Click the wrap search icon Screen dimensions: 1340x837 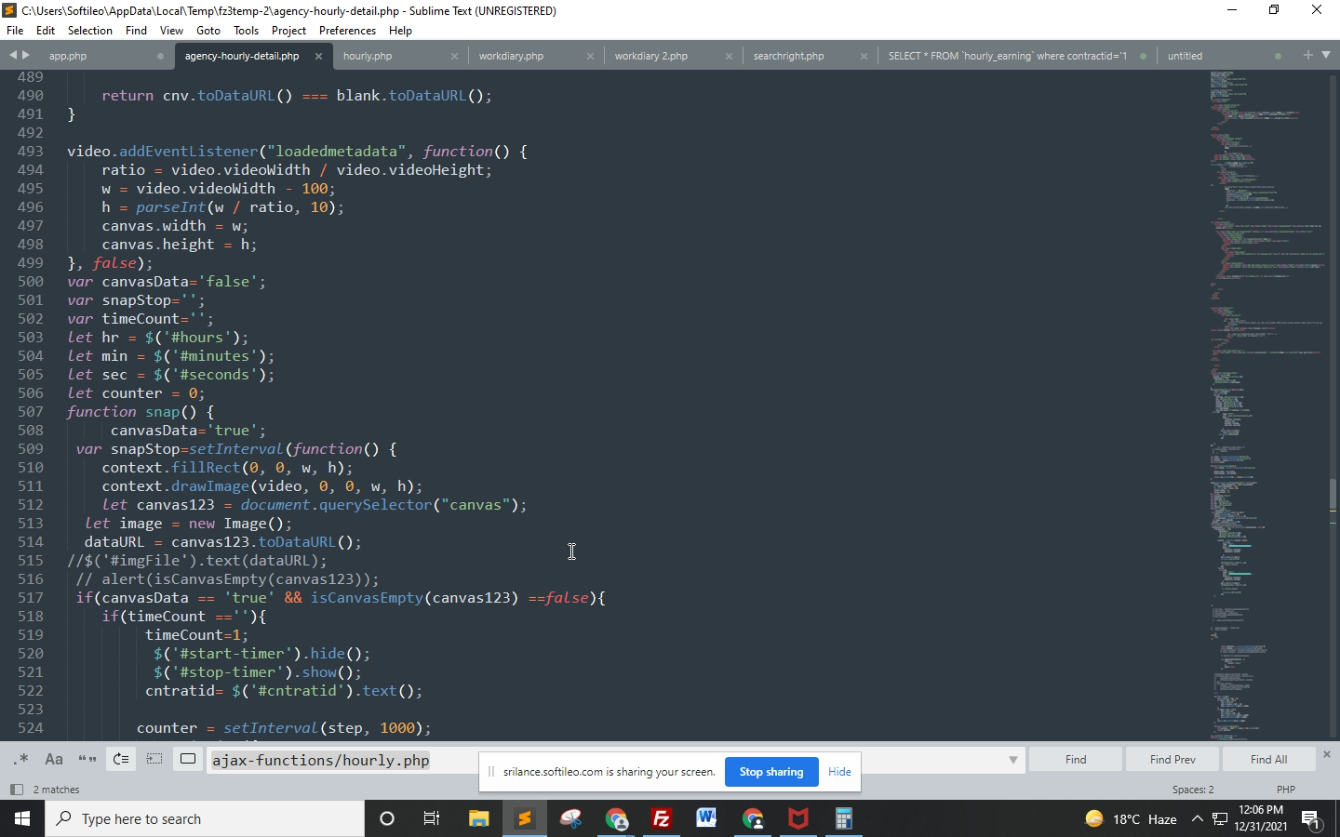120,759
